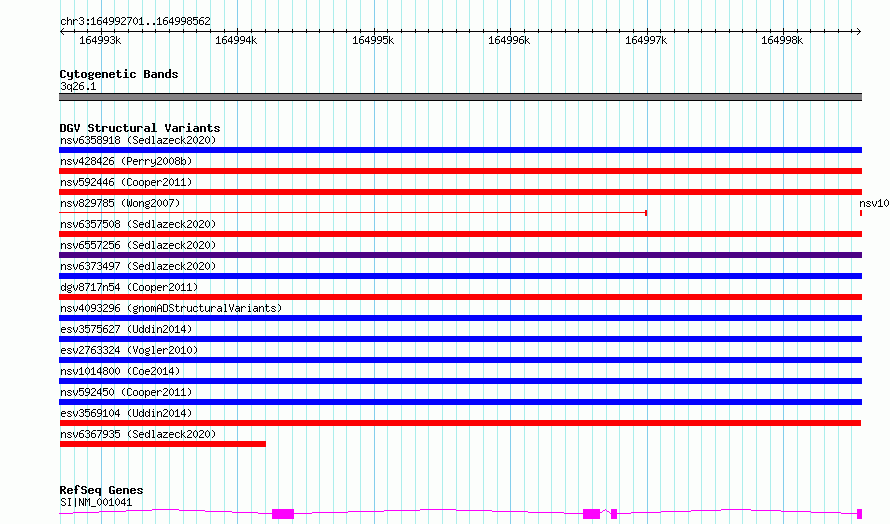The height and width of the screenshot is (524, 890).
Task: Click the second magenta SI exon block
Action: coord(591,514)
